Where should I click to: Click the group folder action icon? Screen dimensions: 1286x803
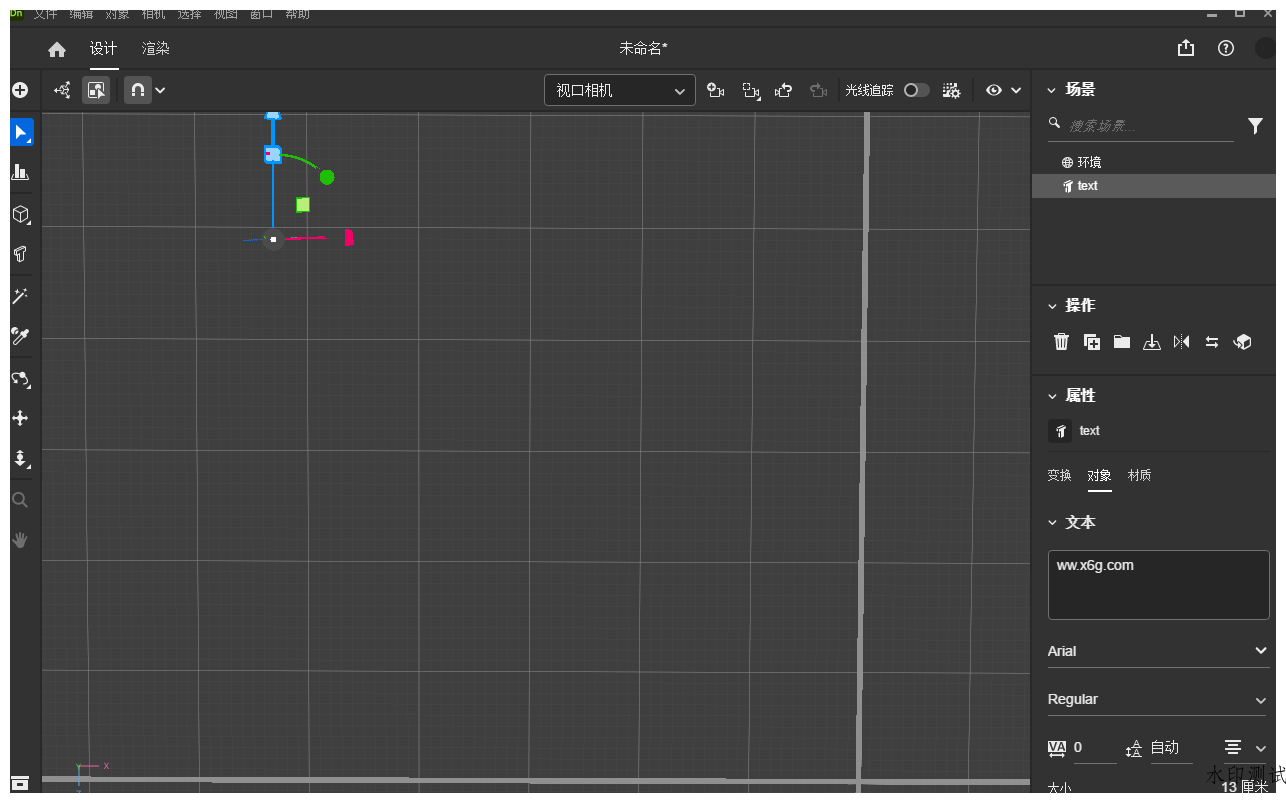coord(1122,342)
